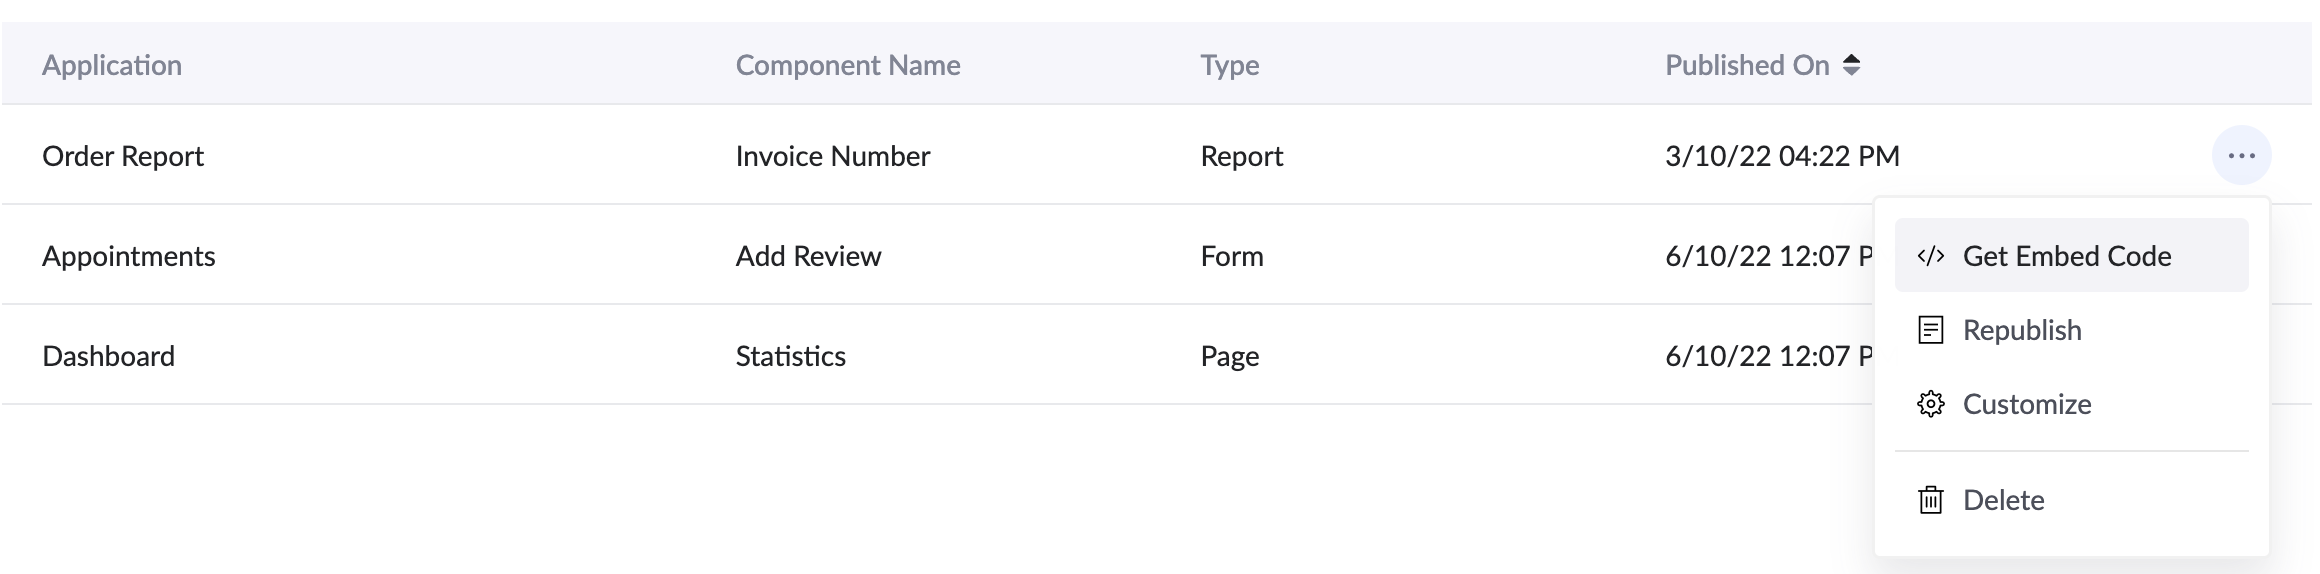Open the Dashboard application entry

[x=108, y=356]
